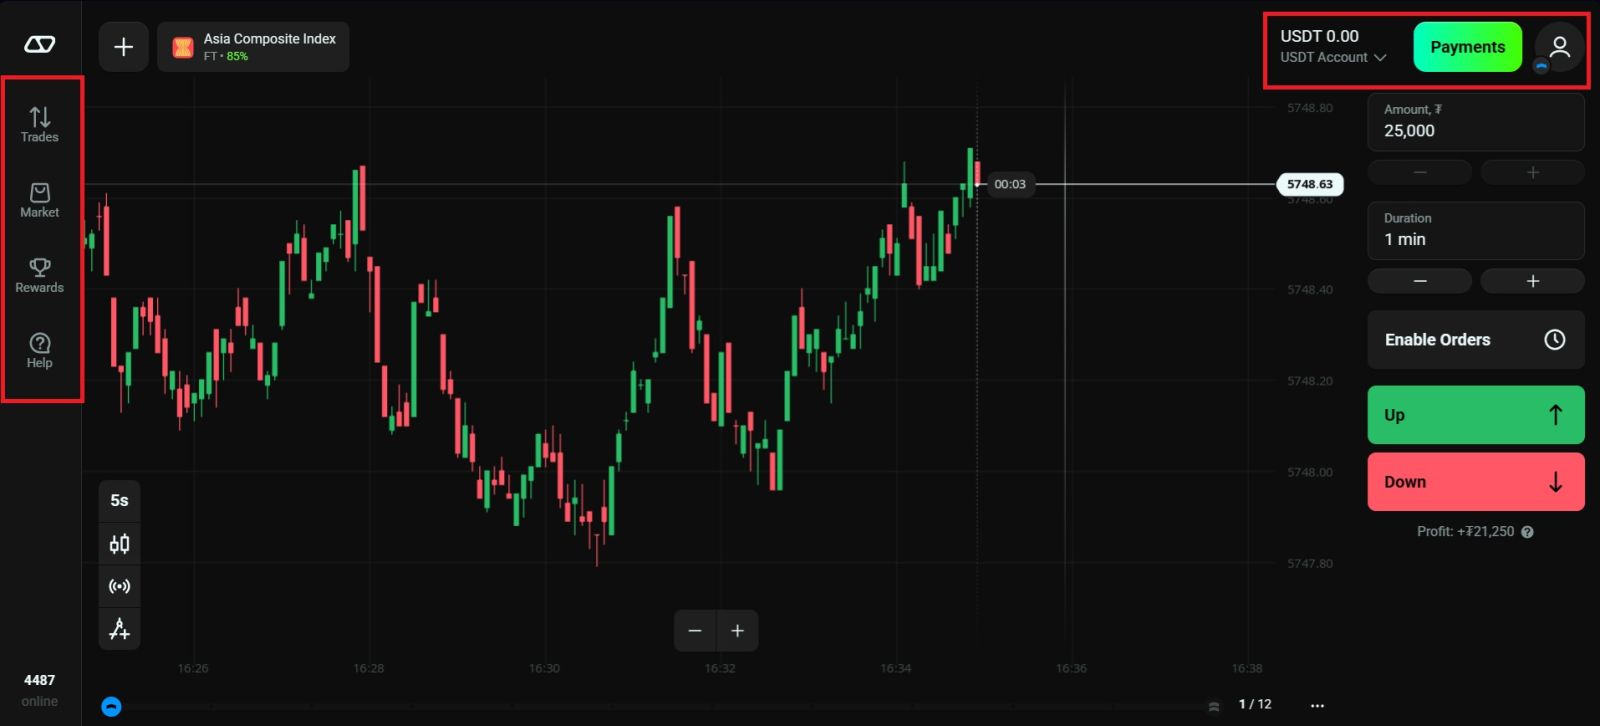
Task: Open the Help section
Action: (x=40, y=351)
